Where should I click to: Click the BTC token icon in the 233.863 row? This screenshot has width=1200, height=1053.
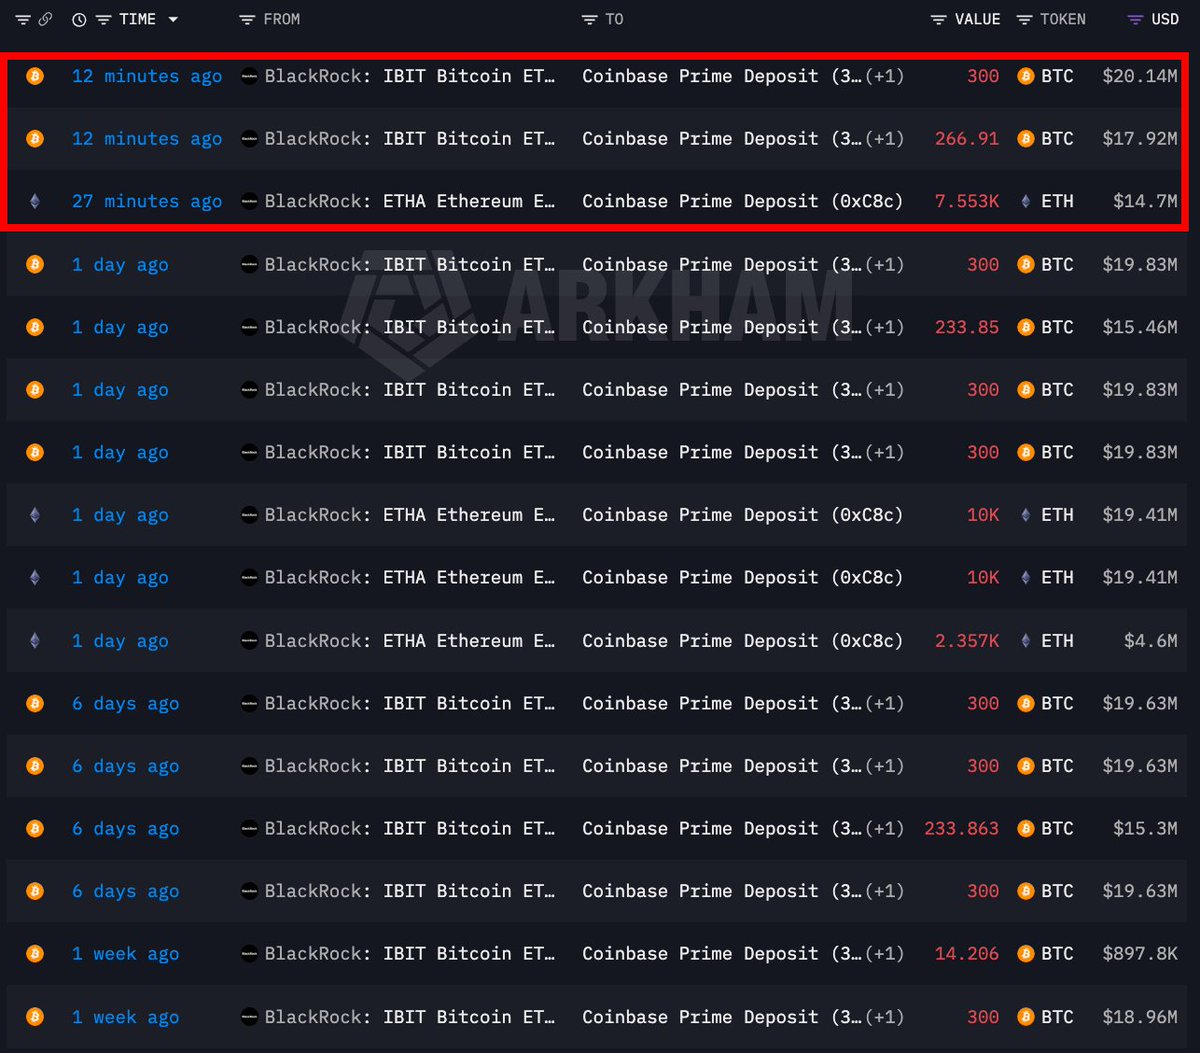pos(1025,829)
